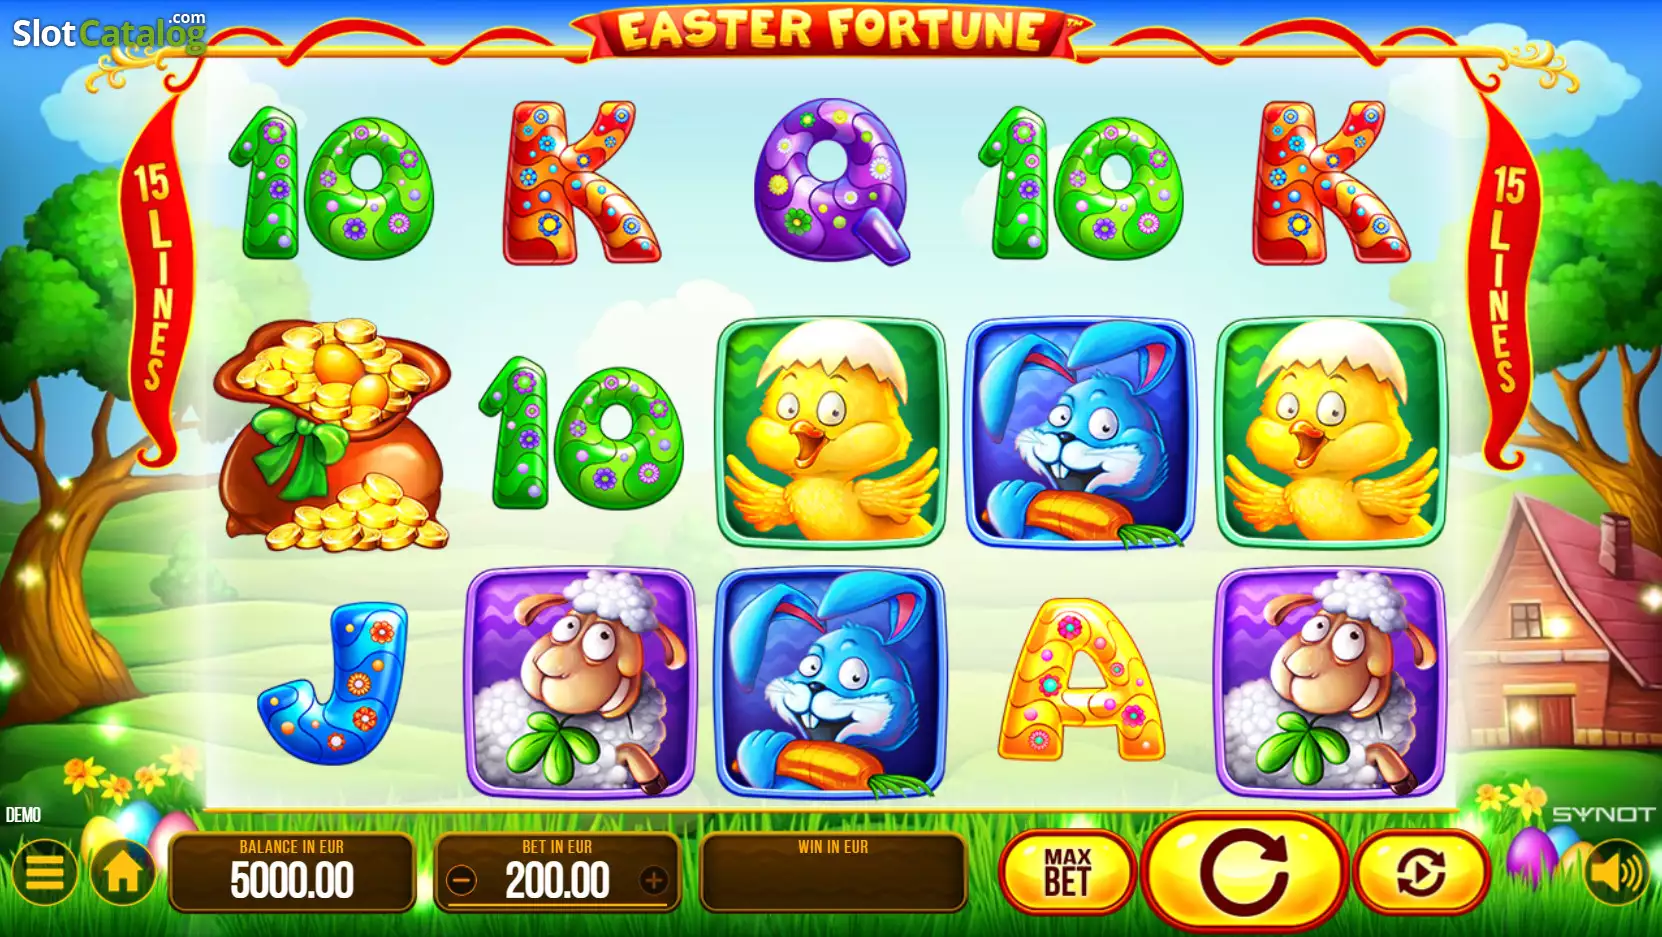This screenshot has width=1662, height=937.
Task: Mute the game sound
Action: click(1616, 872)
